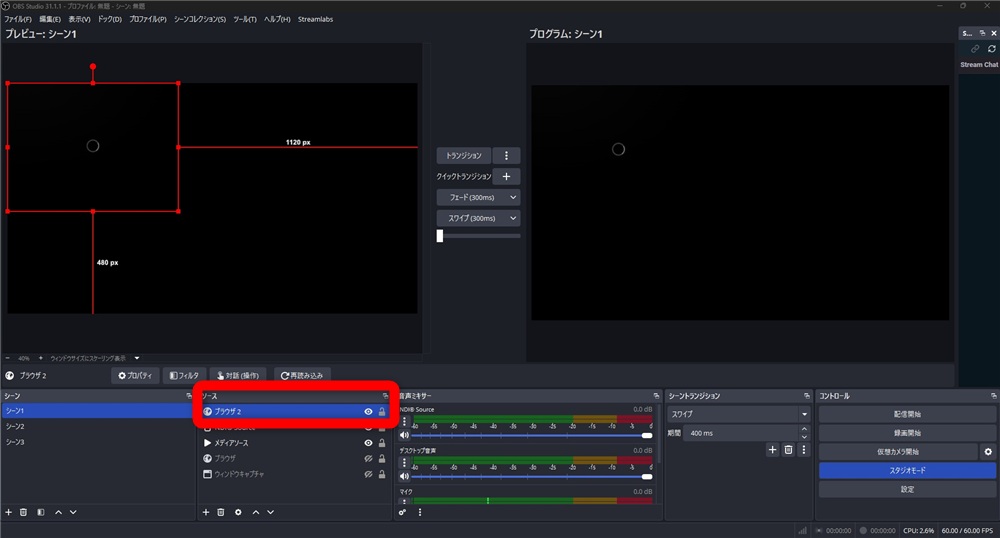The image size is (1000, 538).
Task: Open Desktop audio options three-dots
Action: coord(404,462)
